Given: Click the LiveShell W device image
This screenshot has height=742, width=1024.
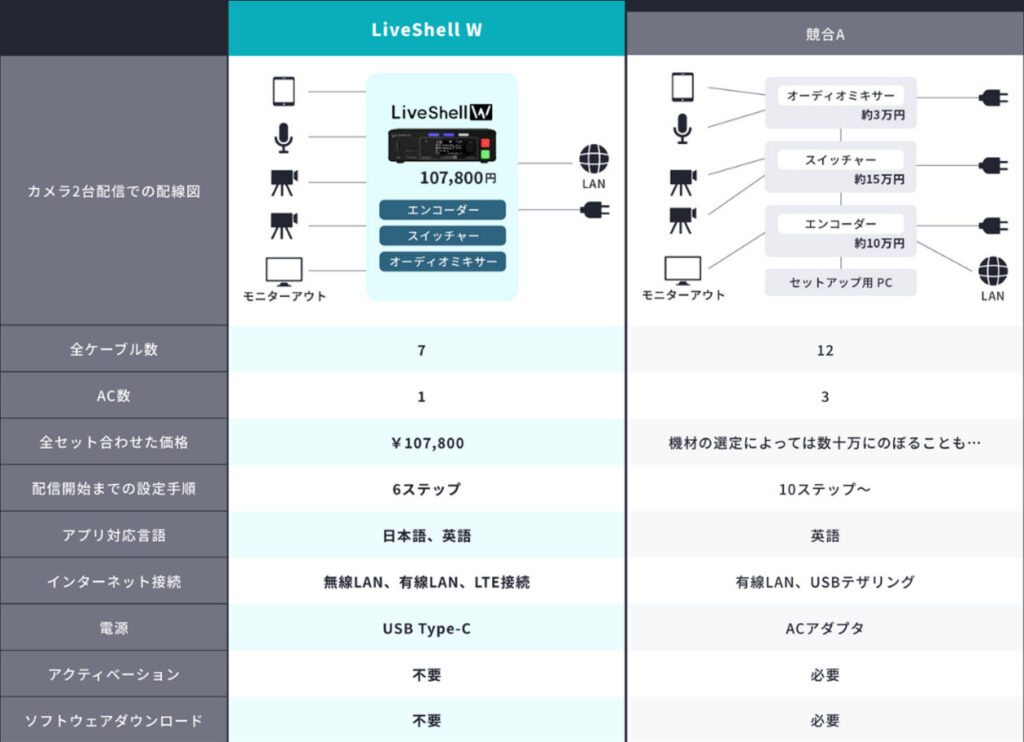Looking at the screenshot, I should point(442,145).
